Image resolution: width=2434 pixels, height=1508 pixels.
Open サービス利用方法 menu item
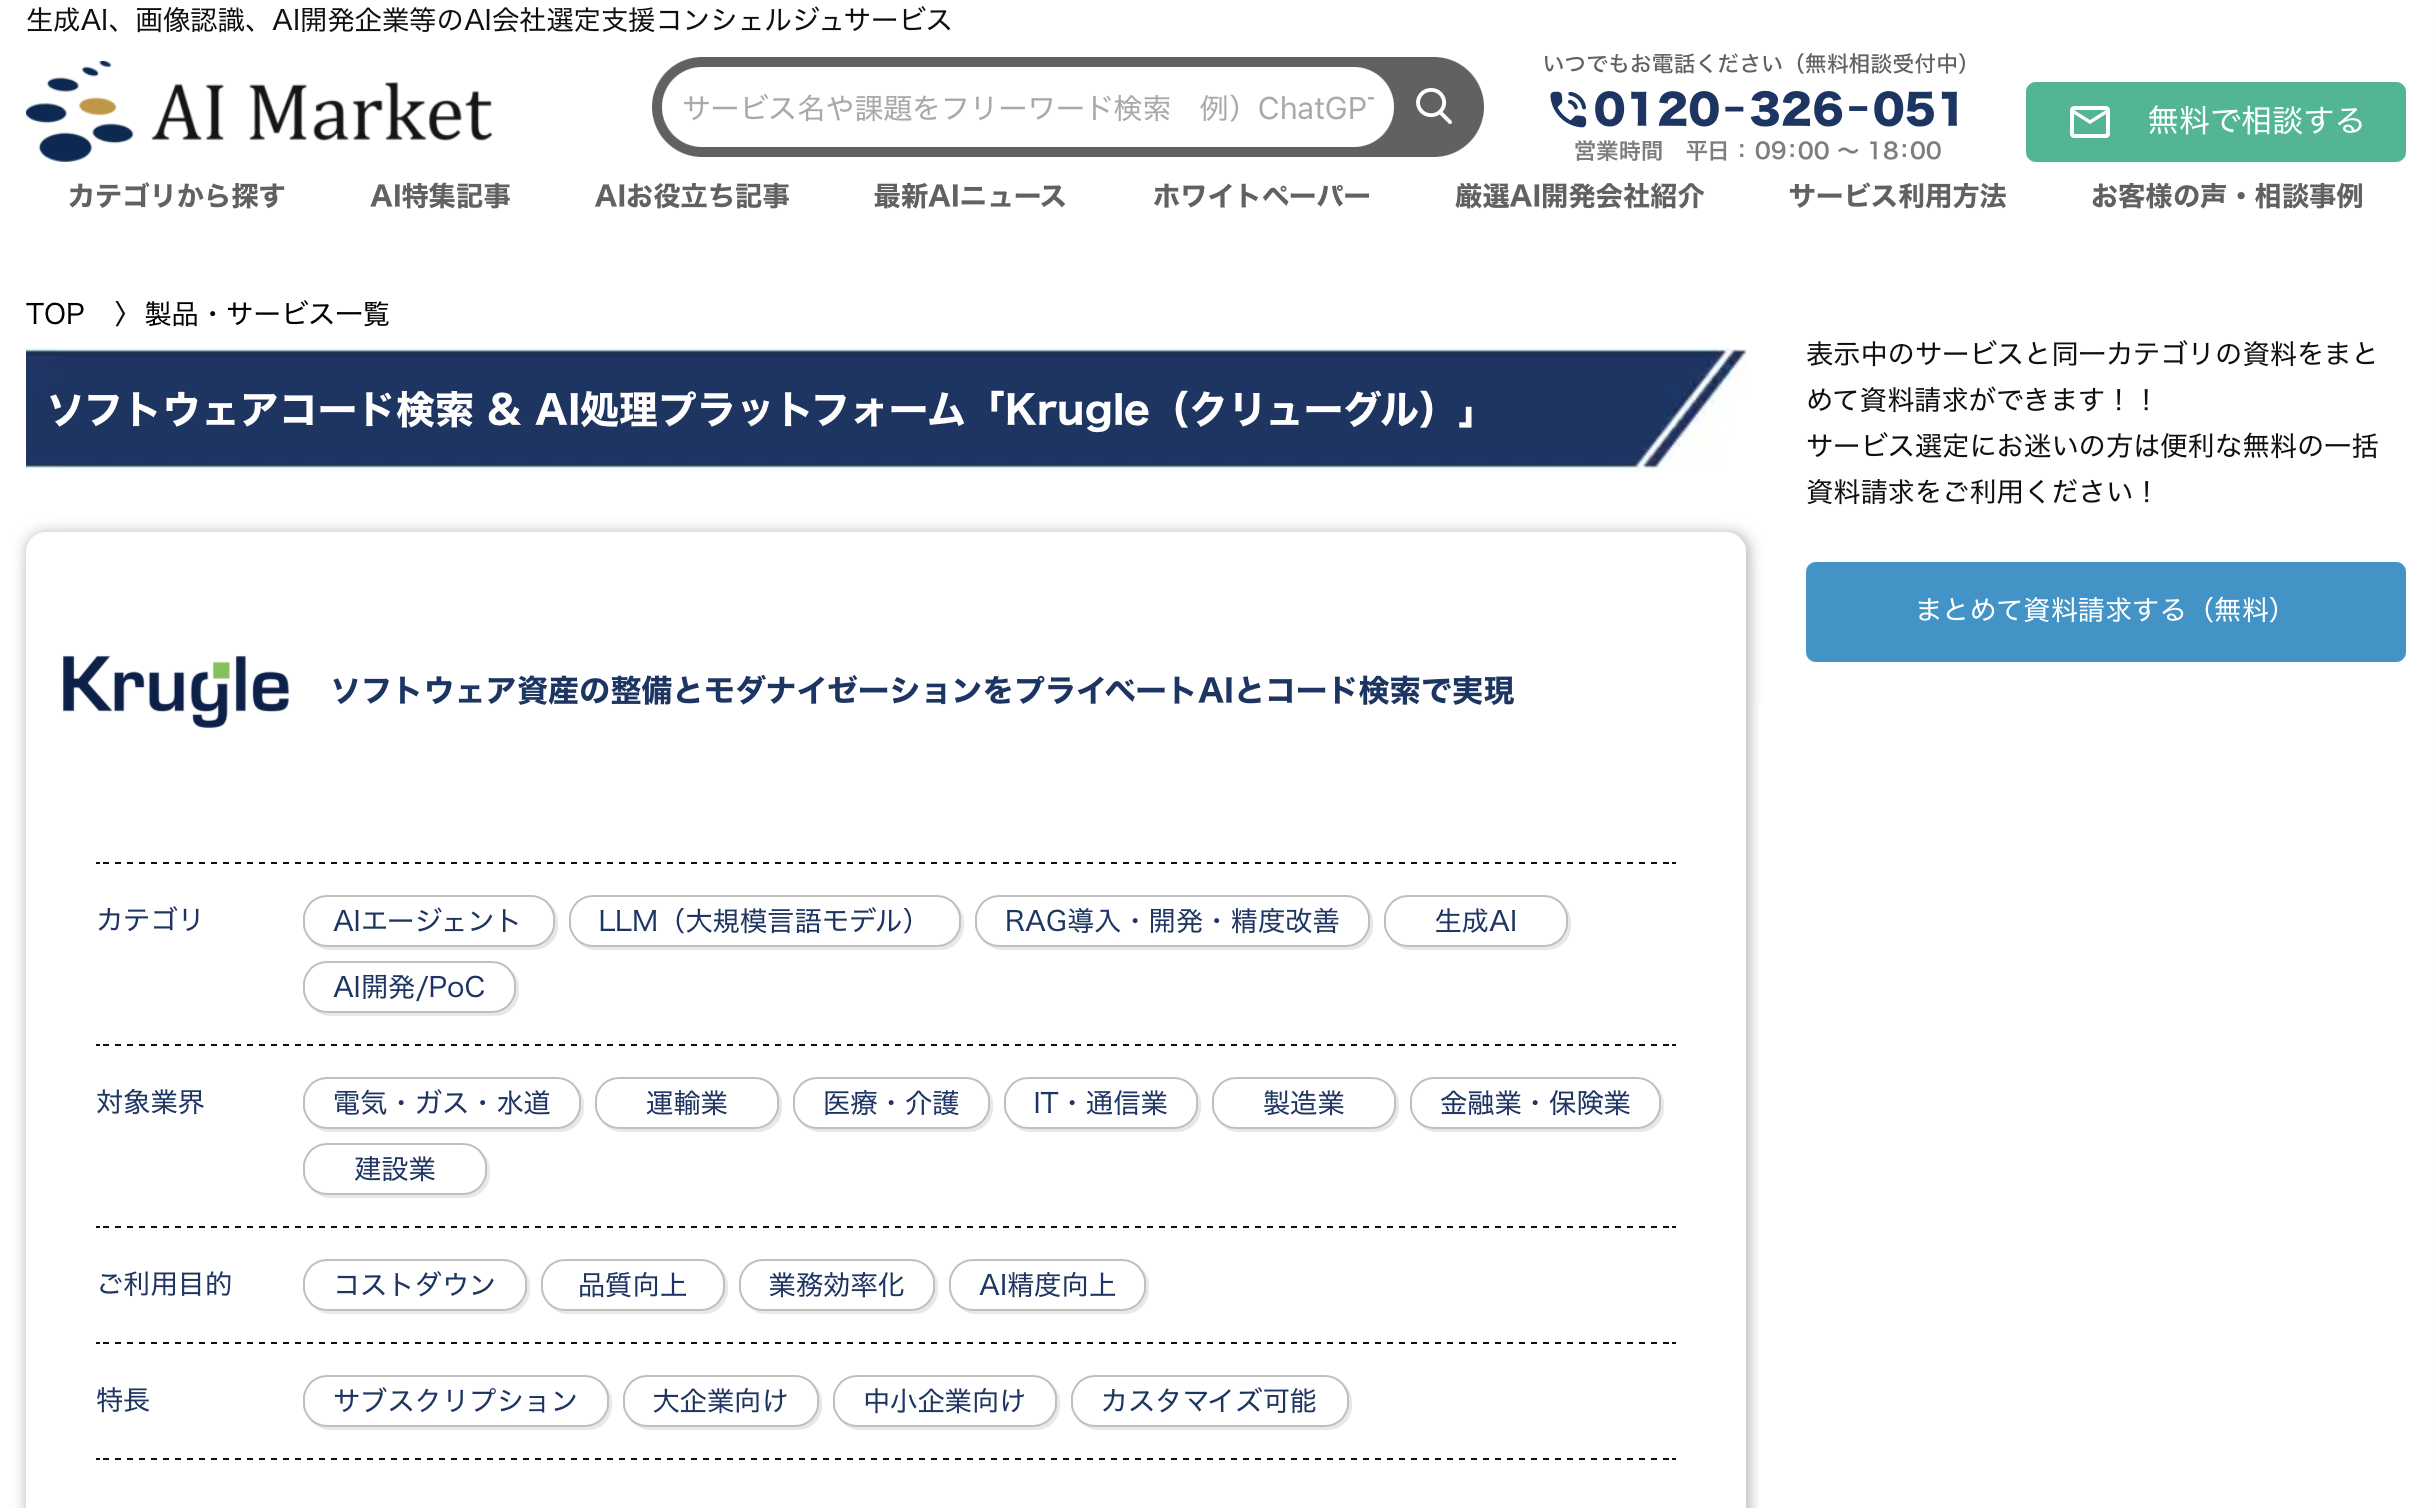coord(1897,196)
